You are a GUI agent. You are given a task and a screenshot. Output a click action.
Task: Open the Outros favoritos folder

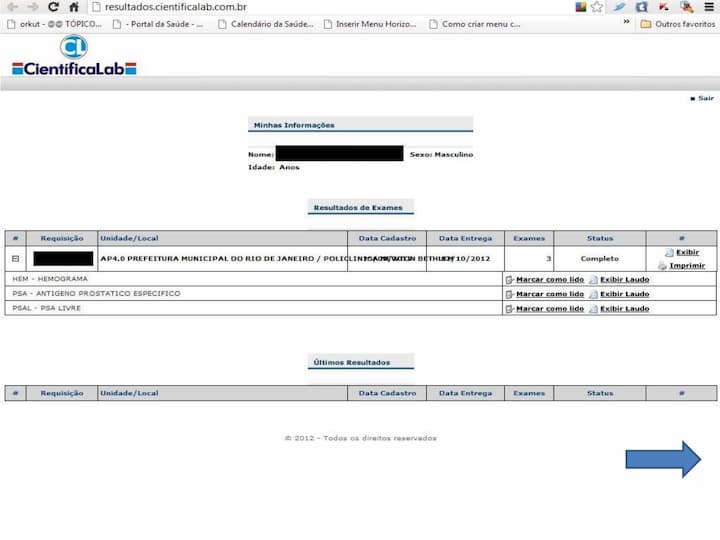tap(678, 24)
